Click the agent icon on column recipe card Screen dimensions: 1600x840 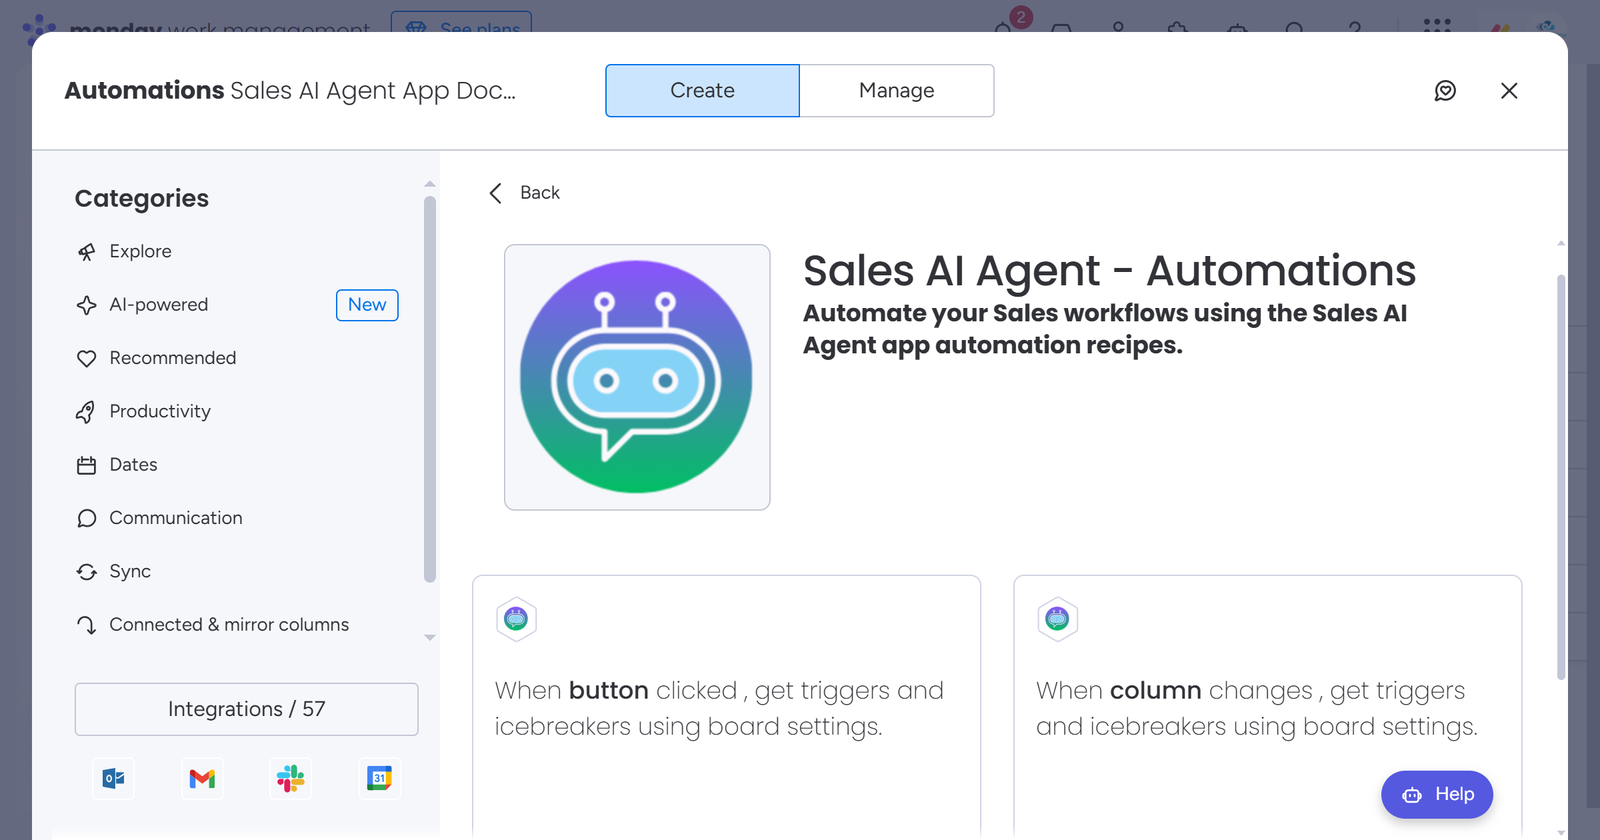(x=1057, y=619)
